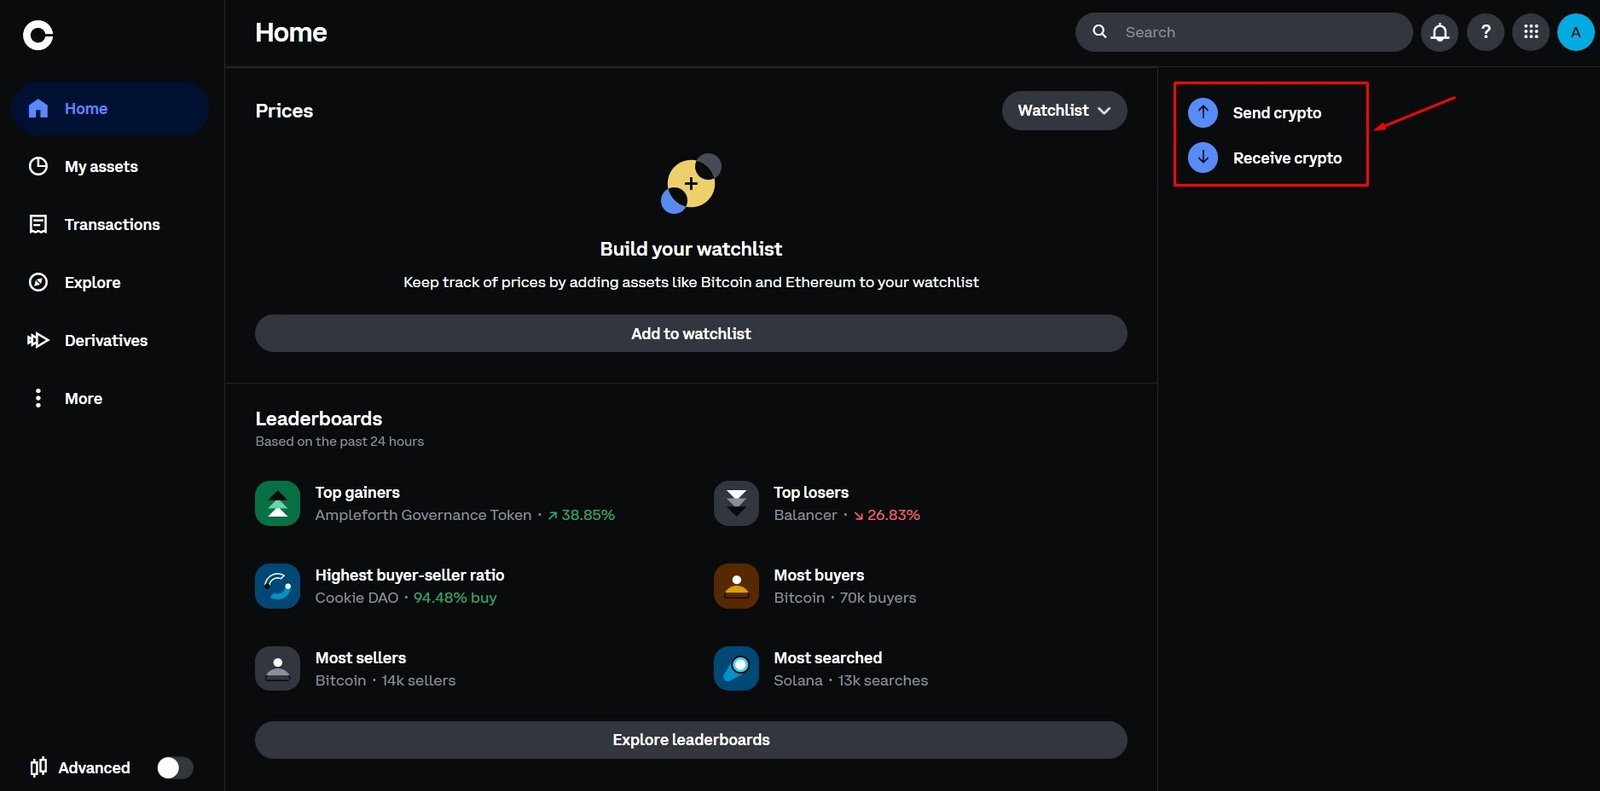This screenshot has height=791, width=1600.
Task: Click the Send crypto arrow icon
Action: (x=1203, y=113)
